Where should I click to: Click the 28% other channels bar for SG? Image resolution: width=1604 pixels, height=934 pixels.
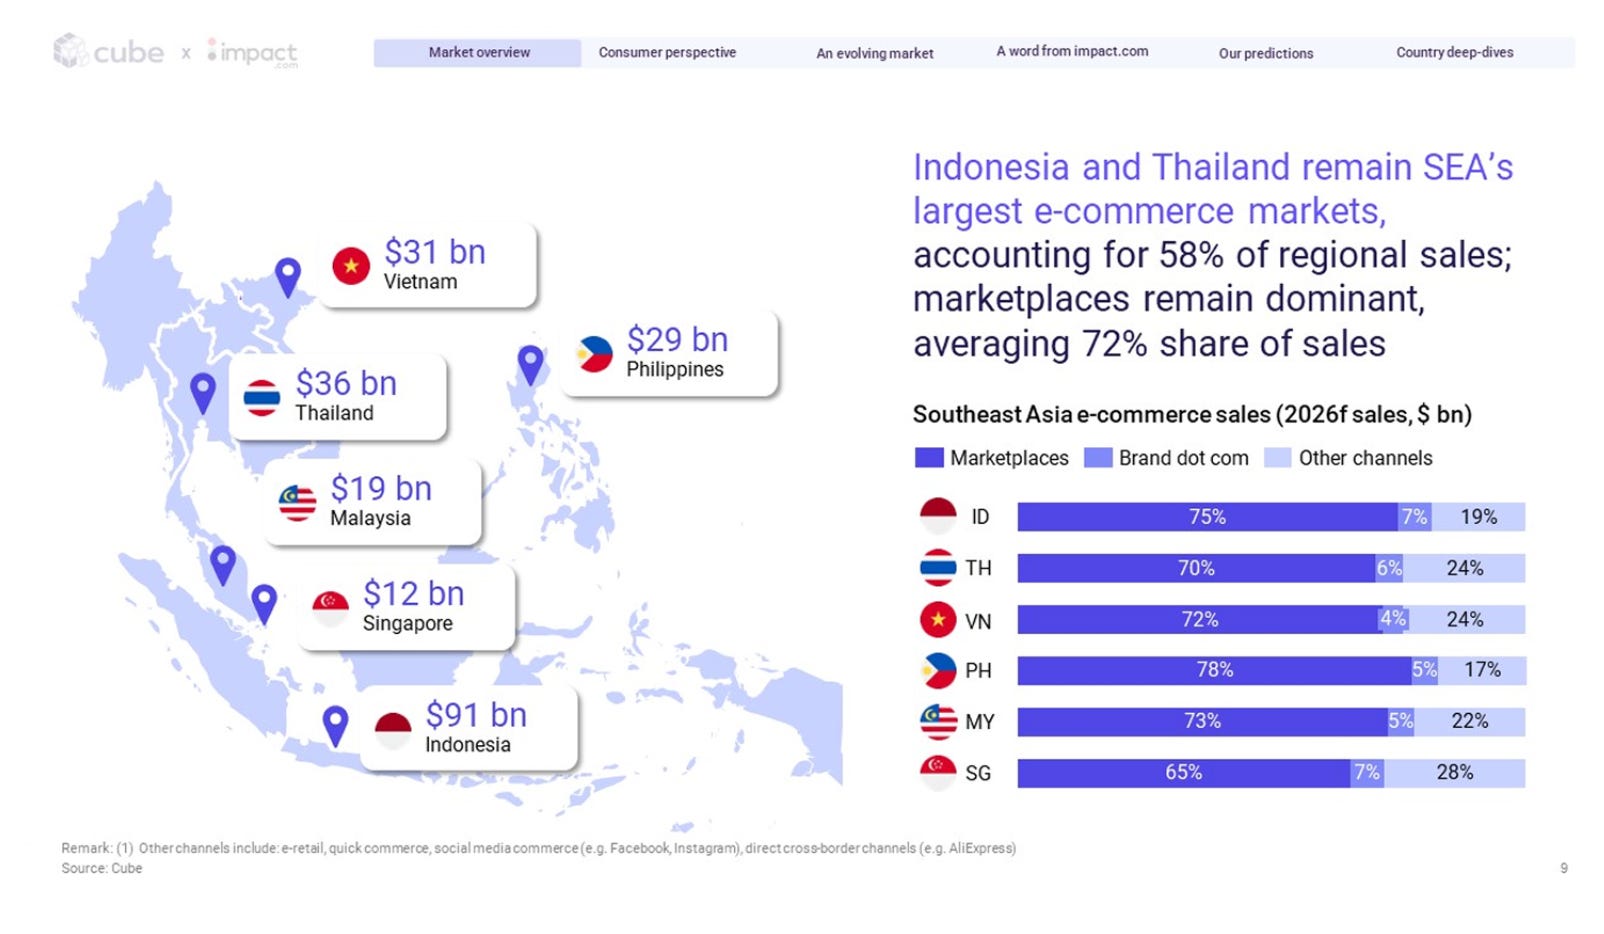[x=1454, y=773]
